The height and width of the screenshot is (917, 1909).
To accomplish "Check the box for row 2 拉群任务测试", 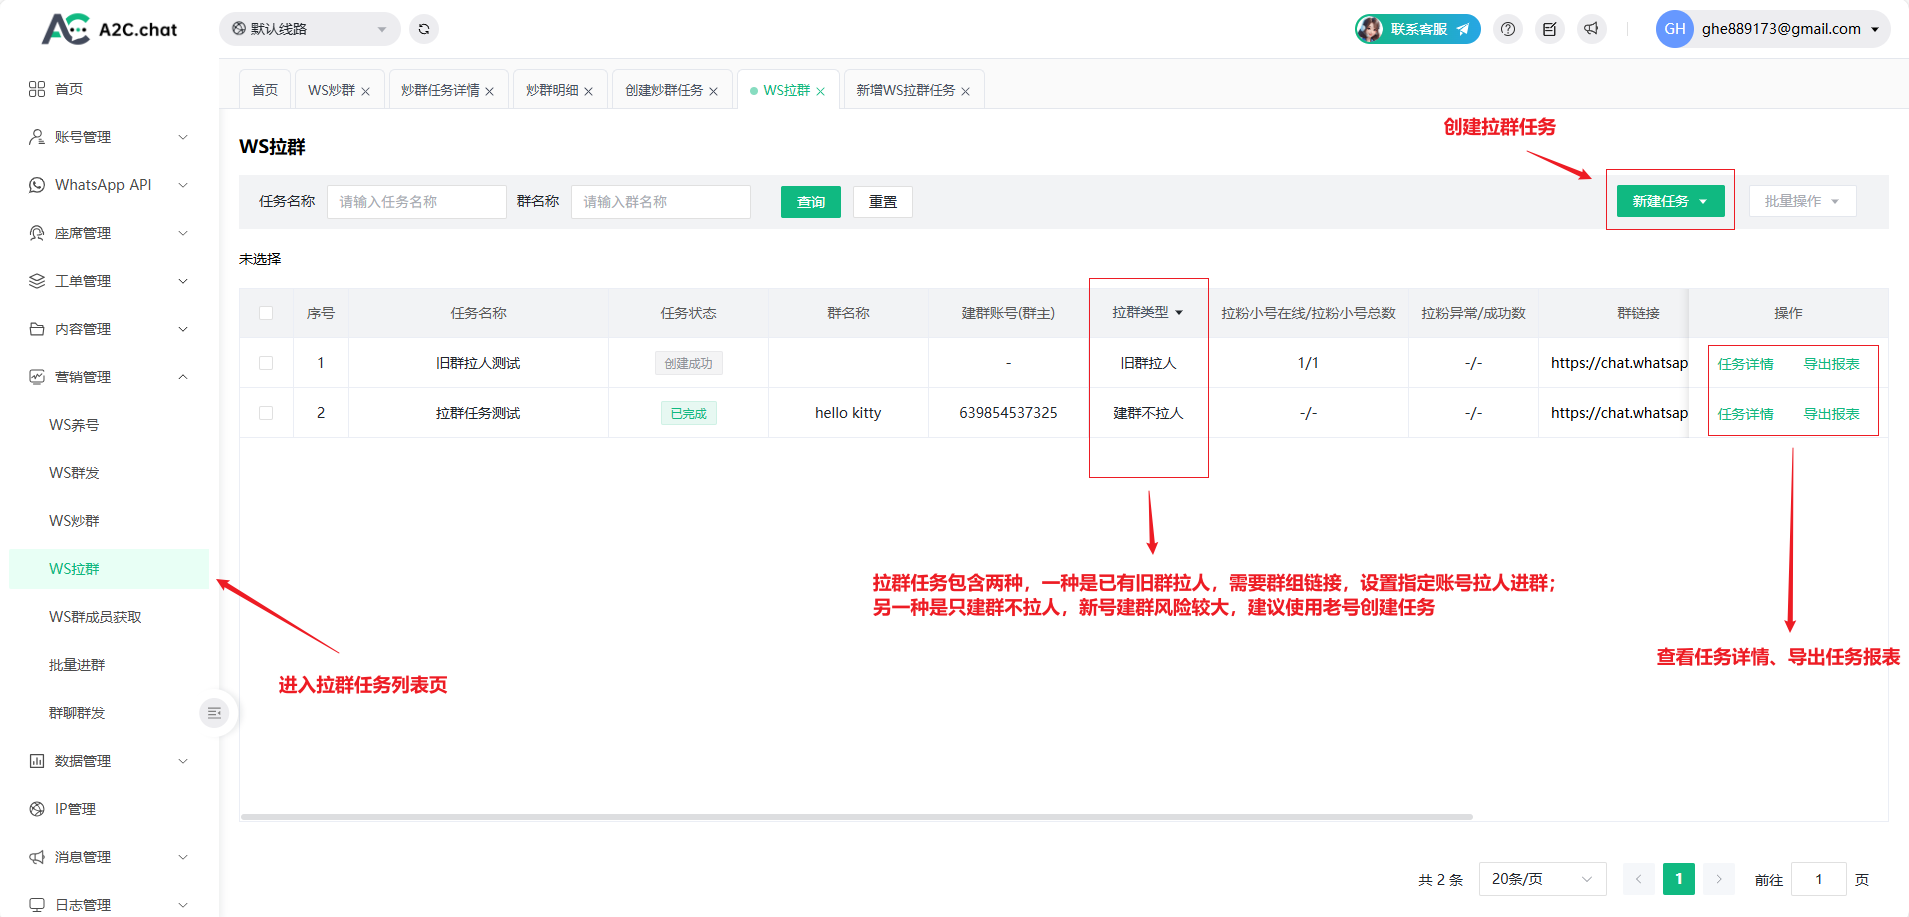I will (x=266, y=413).
